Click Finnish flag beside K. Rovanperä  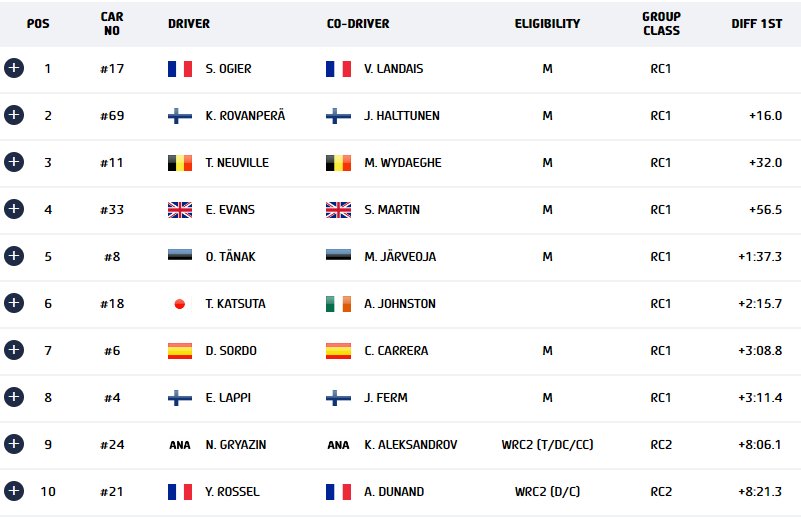tap(180, 116)
